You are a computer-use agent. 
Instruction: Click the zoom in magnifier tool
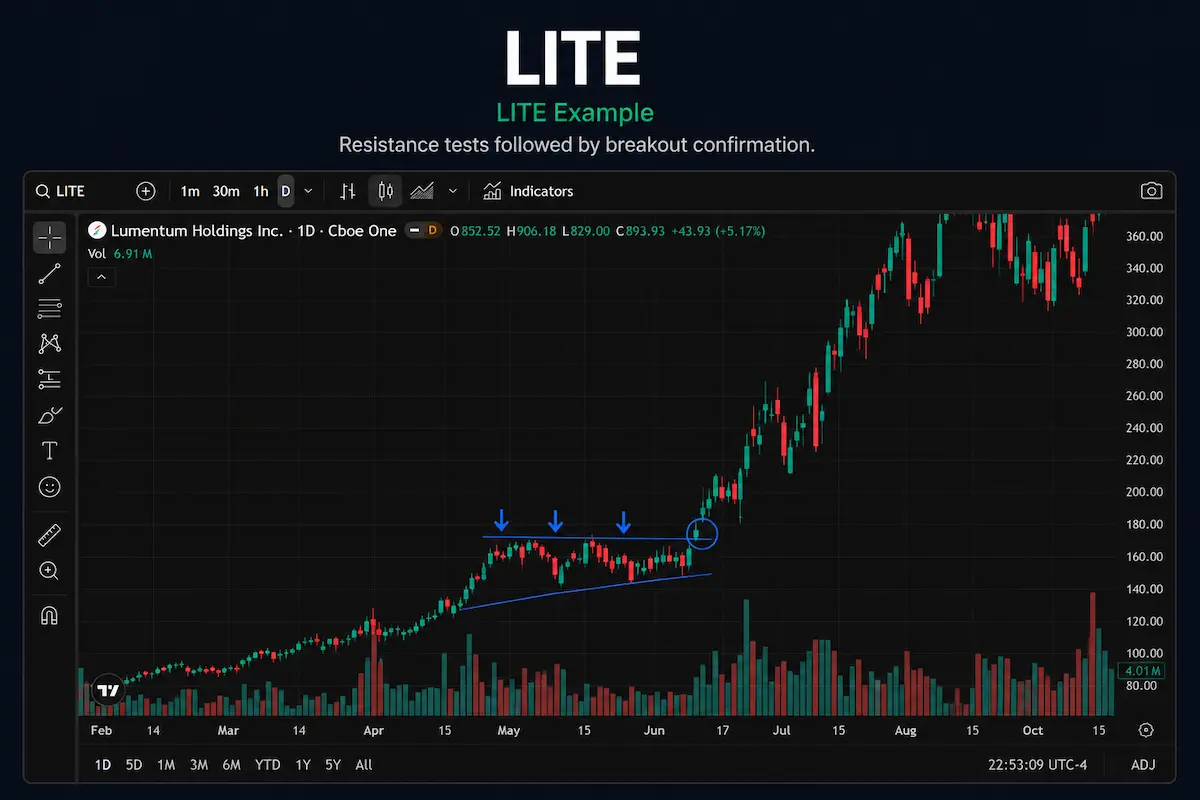pyautogui.click(x=49, y=571)
